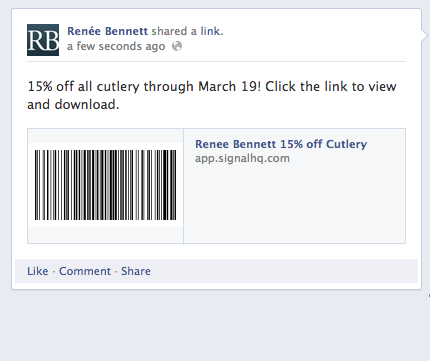Open "Renee Bennett 15% off Cutlery" title
This screenshot has width=430, height=361.
tap(281, 144)
